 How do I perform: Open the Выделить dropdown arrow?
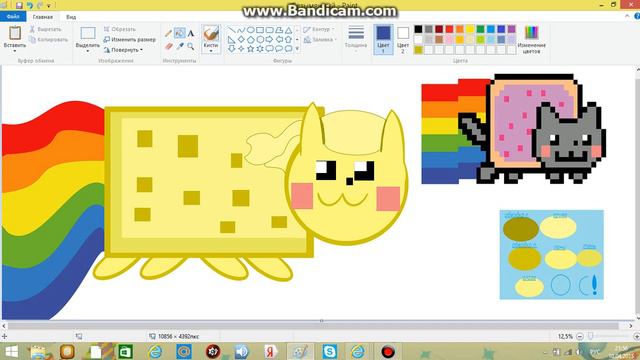pyautogui.click(x=88, y=51)
